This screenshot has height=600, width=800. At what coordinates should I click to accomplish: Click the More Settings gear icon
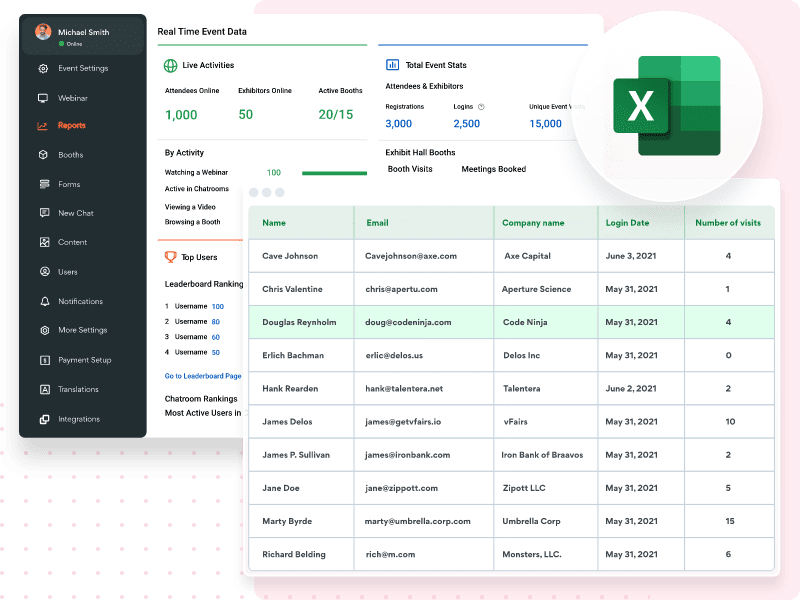pos(44,330)
